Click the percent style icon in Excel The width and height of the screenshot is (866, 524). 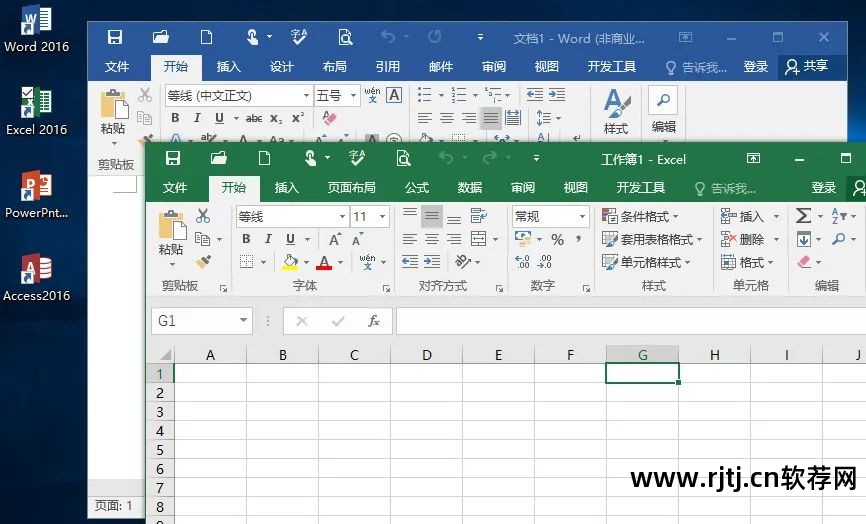(557, 239)
